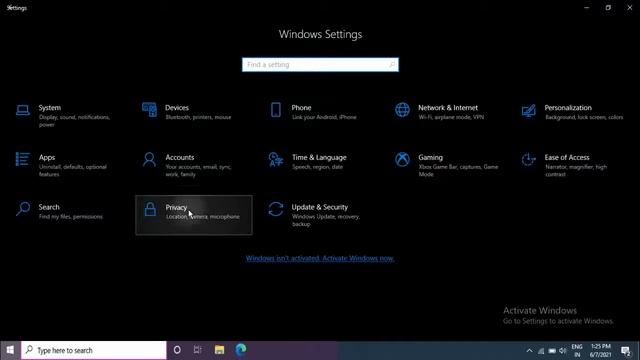640x360 pixels.
Task: Click 'Link your Android, iPhone' description
Action: 324,117
